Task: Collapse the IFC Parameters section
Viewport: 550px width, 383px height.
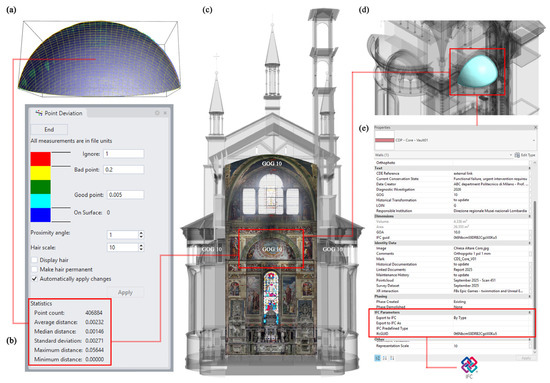Action: pos(530,312)
